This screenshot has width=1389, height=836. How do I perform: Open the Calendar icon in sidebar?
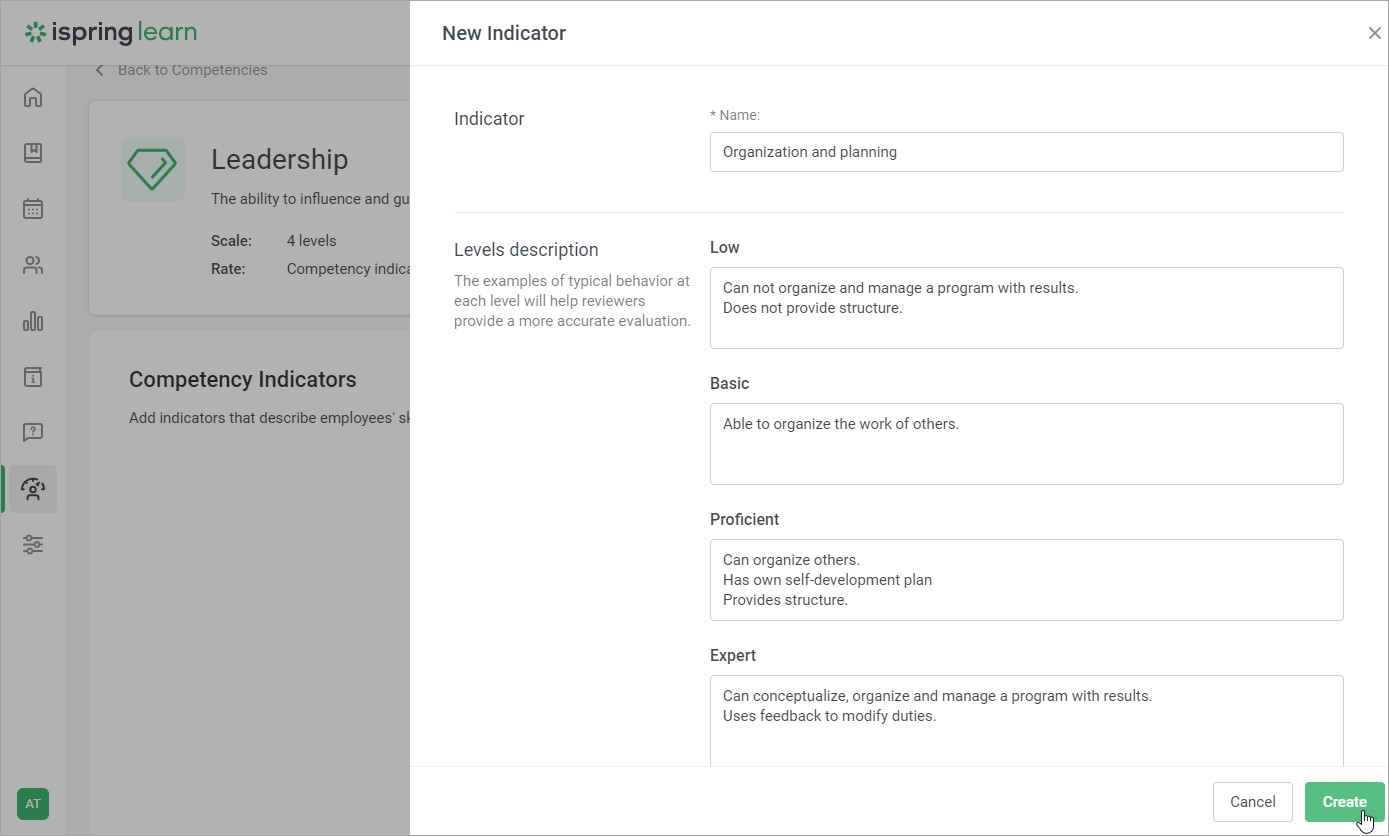tap(33, 209)
